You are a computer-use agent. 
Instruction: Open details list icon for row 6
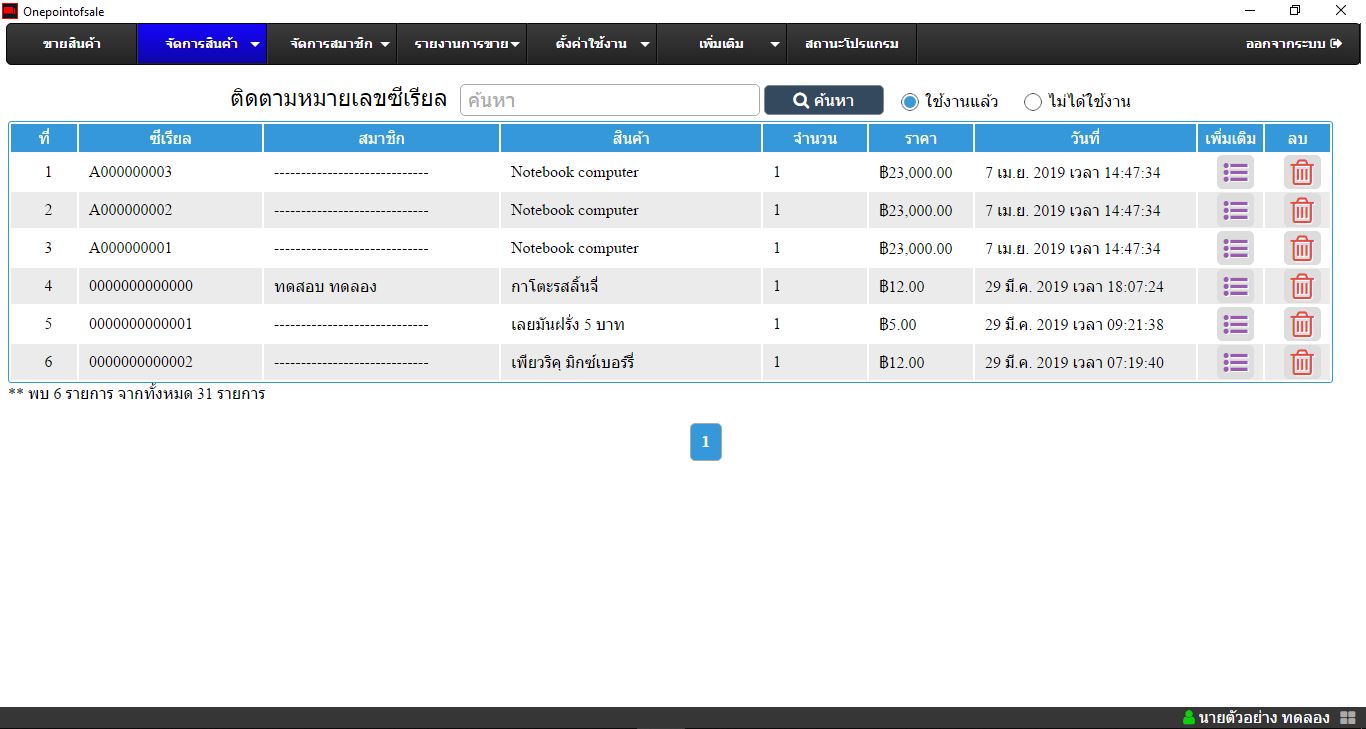pyautogui.click(x=1235, y=362)
